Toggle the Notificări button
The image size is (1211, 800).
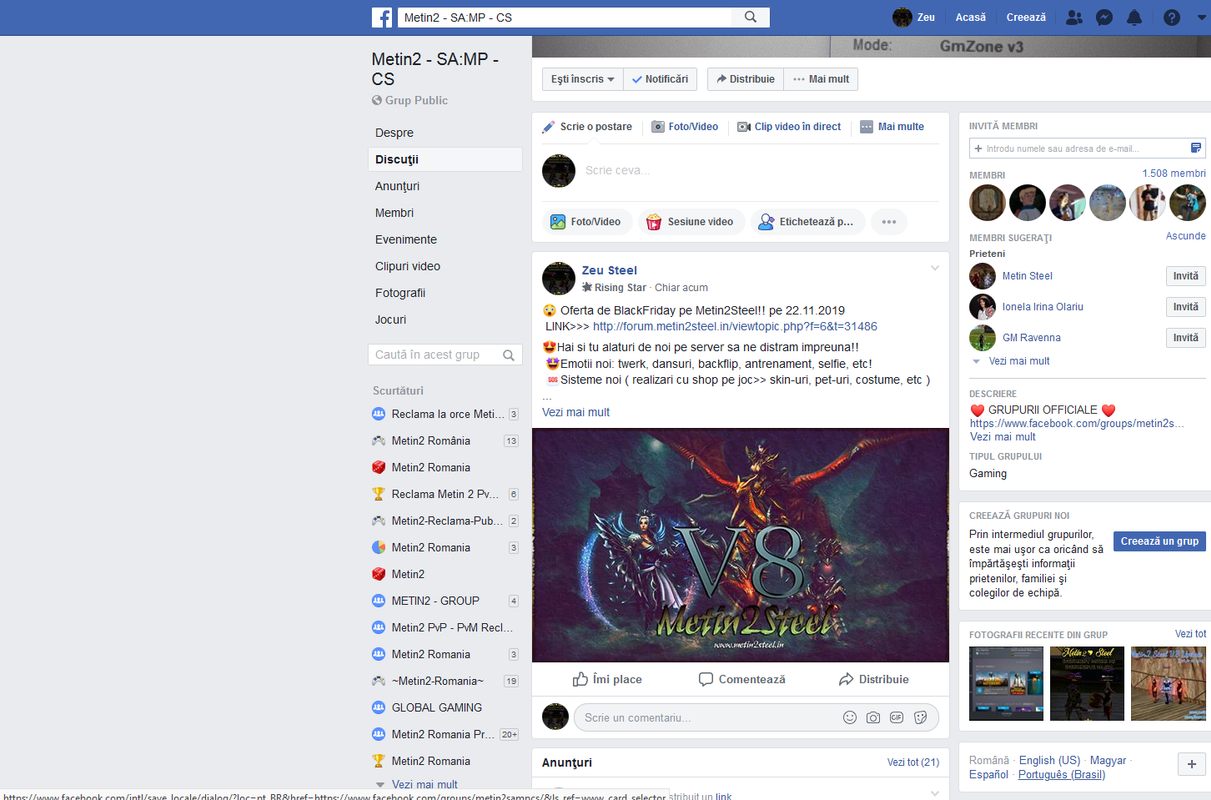(660, 79)
